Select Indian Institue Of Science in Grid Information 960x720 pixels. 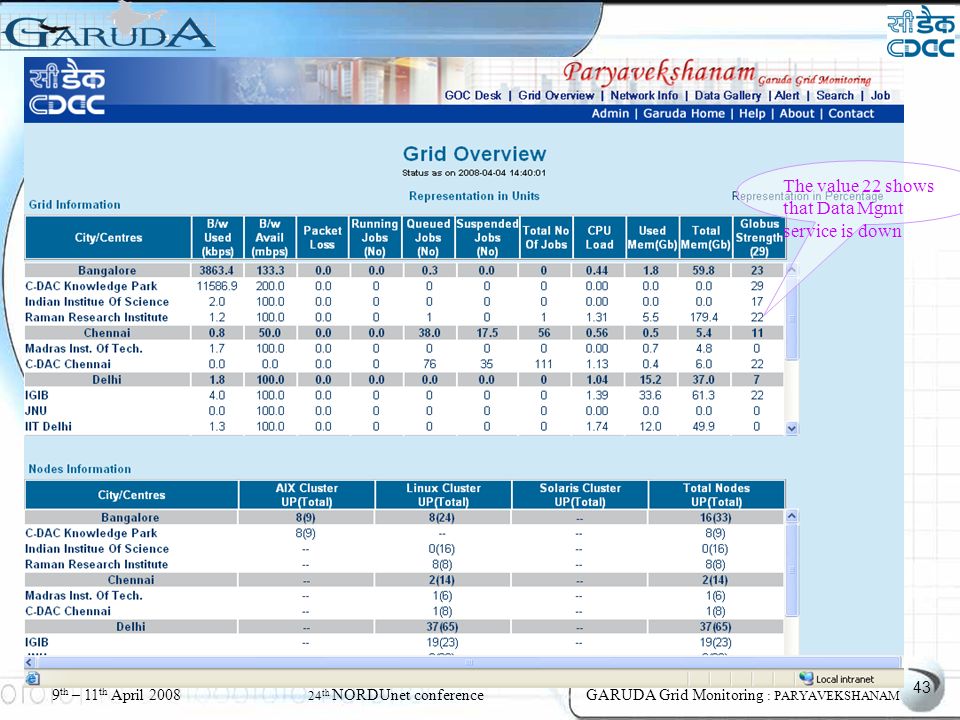404,302
